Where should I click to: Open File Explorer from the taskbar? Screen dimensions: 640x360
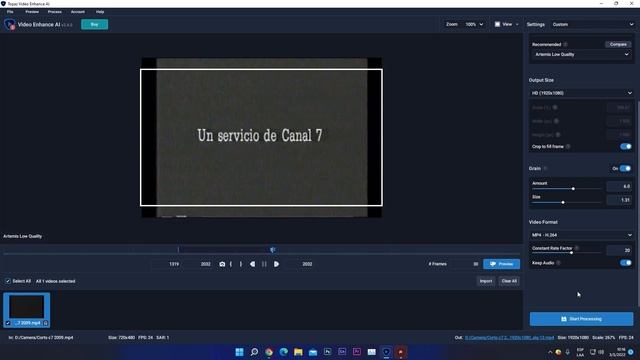(298, 352)
